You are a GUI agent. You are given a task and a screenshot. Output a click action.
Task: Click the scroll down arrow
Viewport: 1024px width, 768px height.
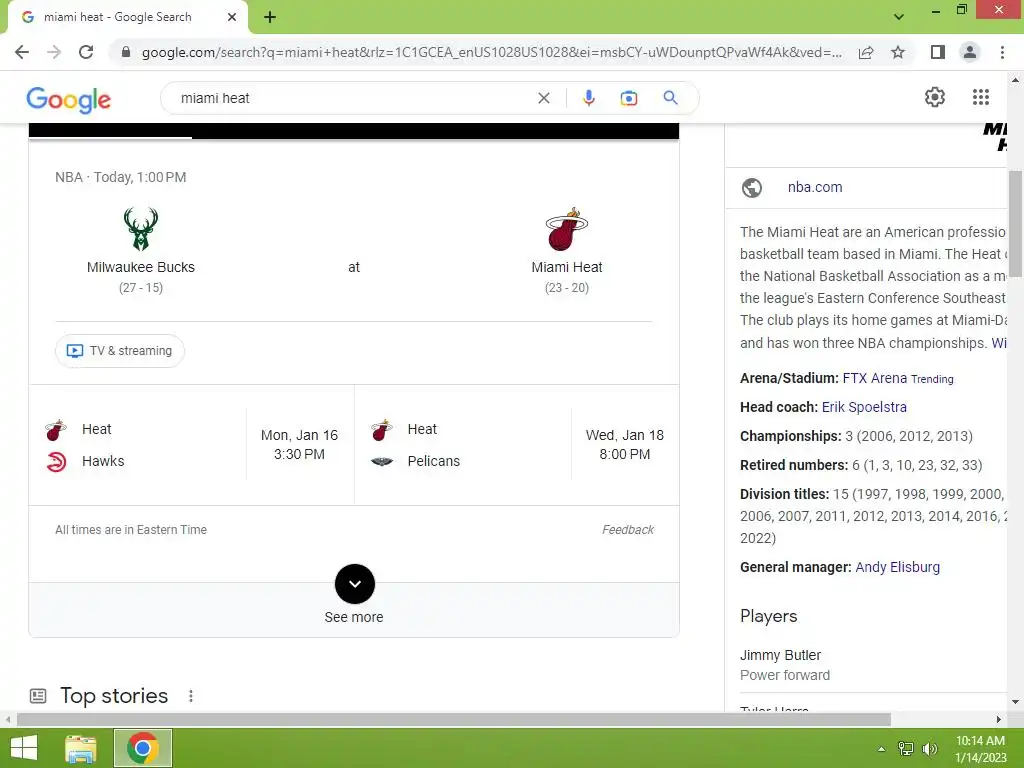1015,702
